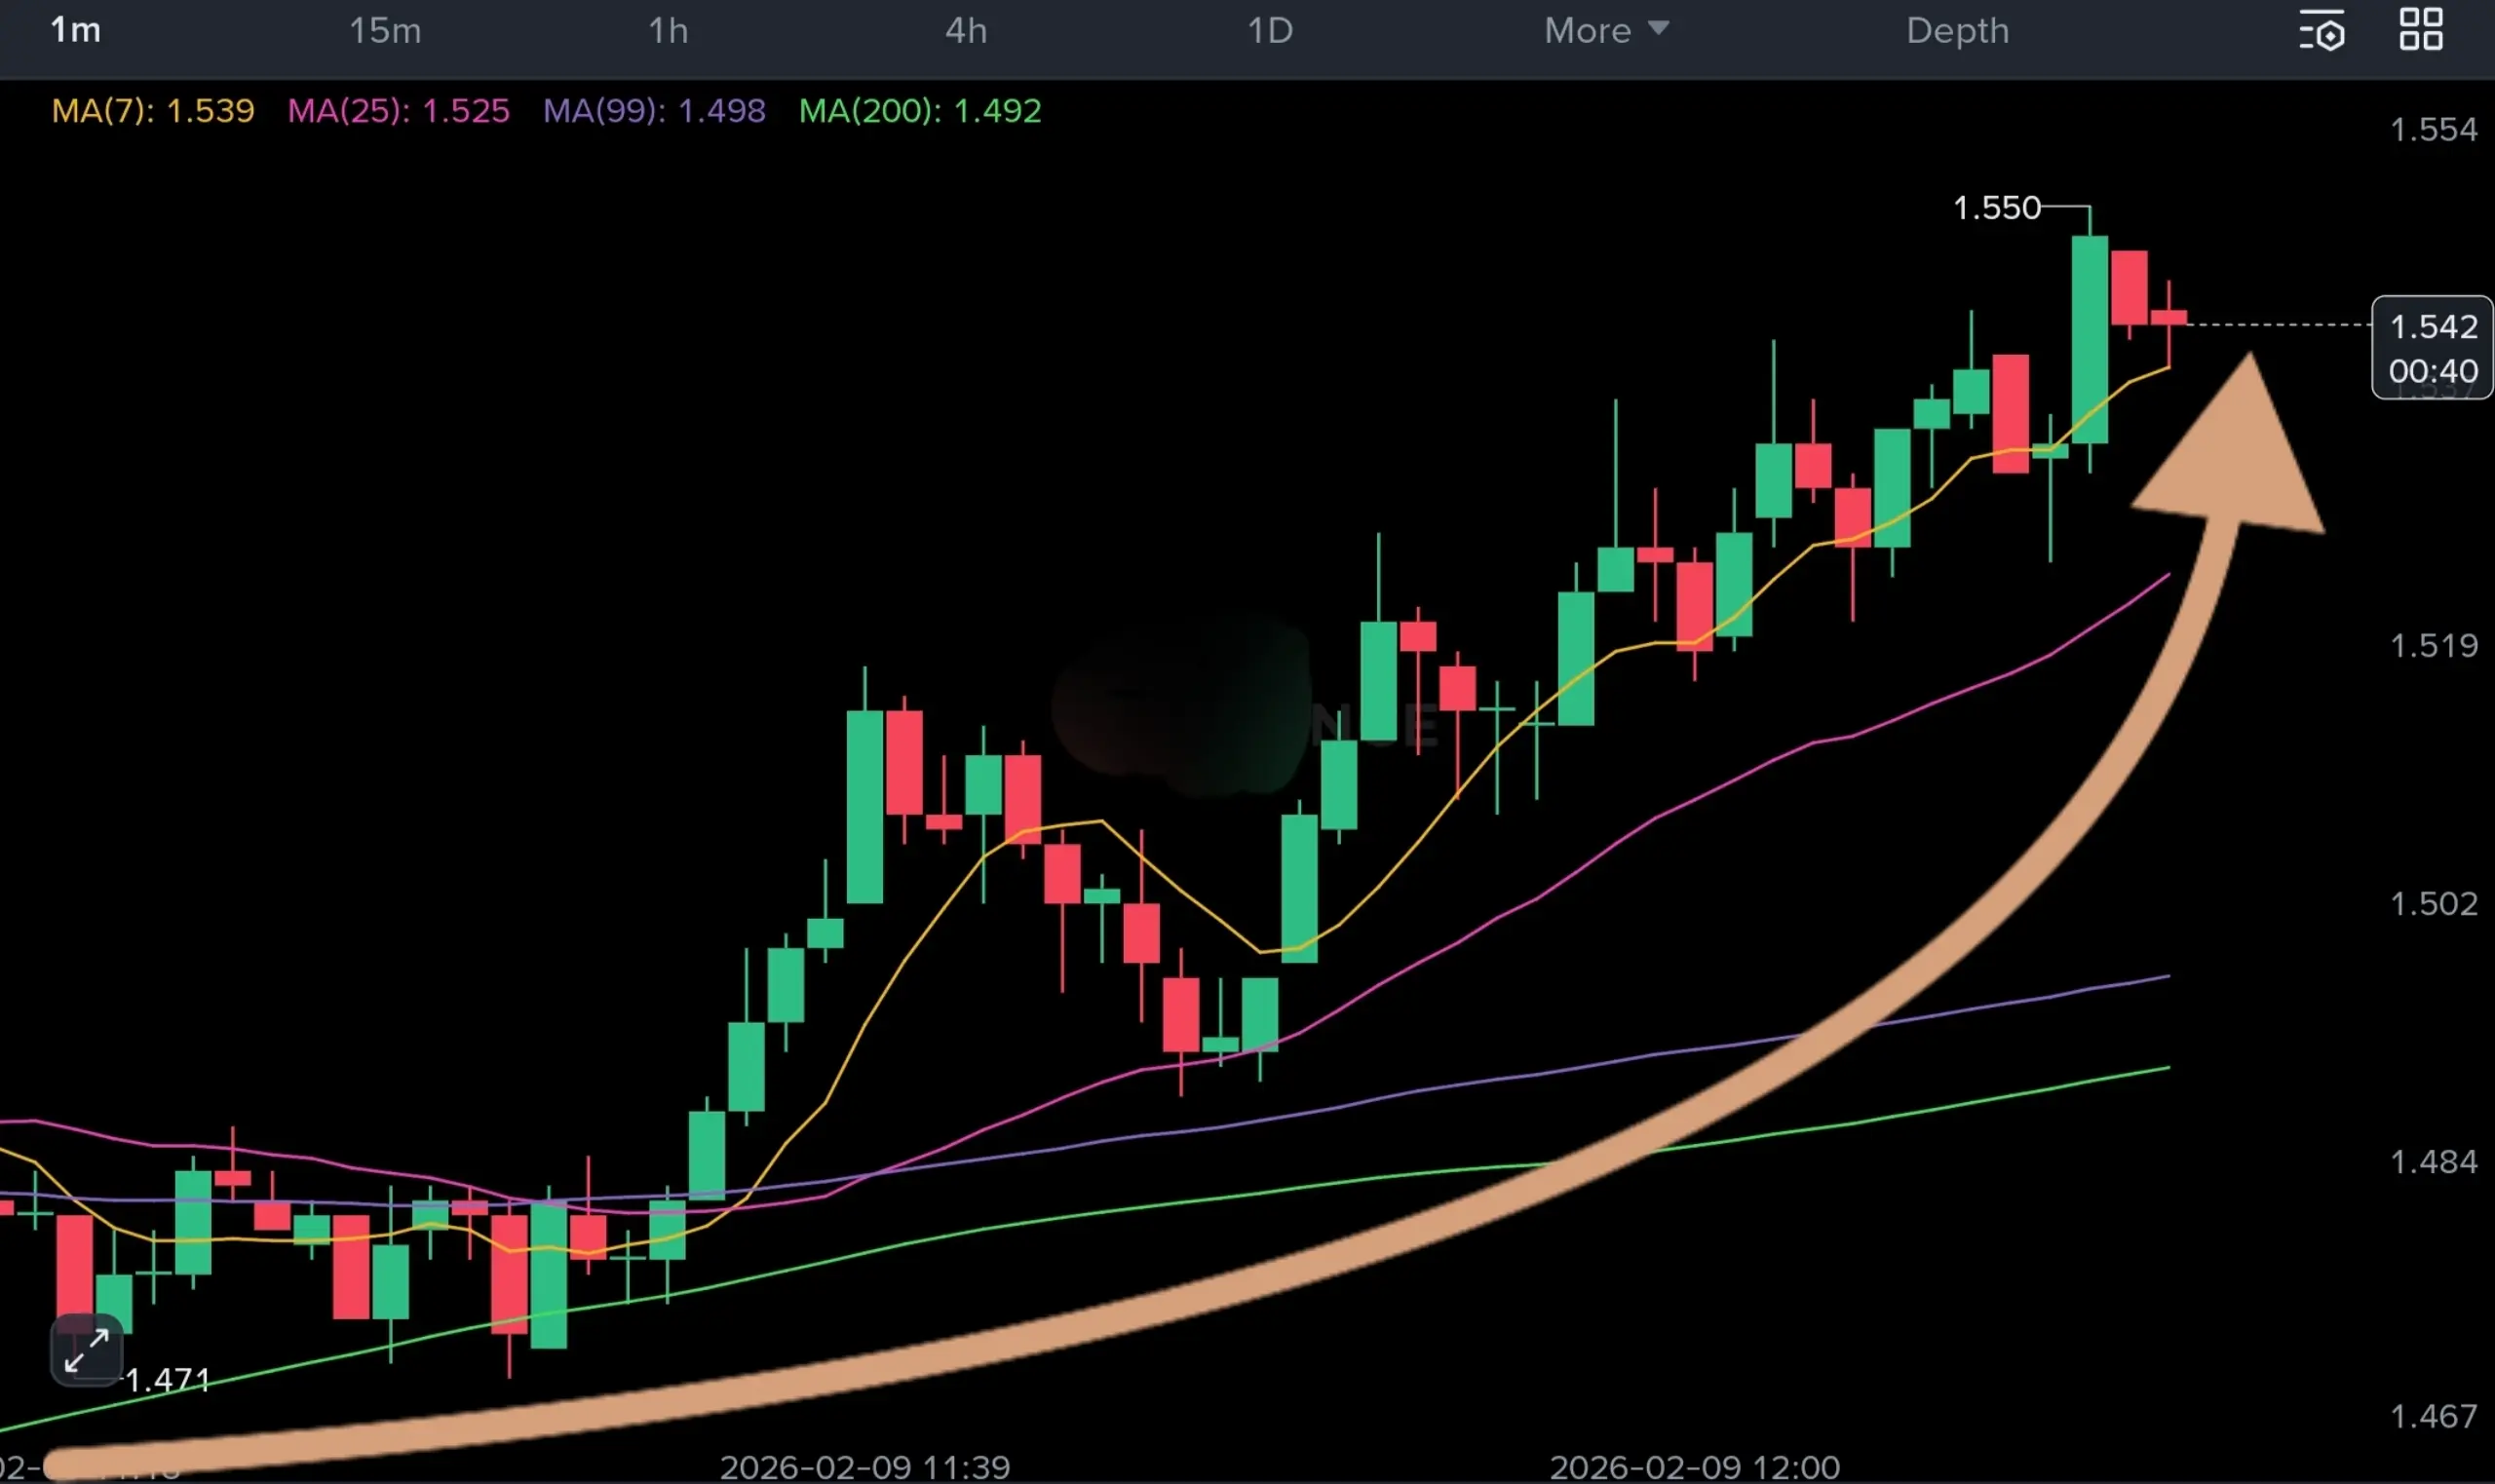Select the 1m timeframe tab
This screenshot has height=1484, width=2495.
pos(76,31)
